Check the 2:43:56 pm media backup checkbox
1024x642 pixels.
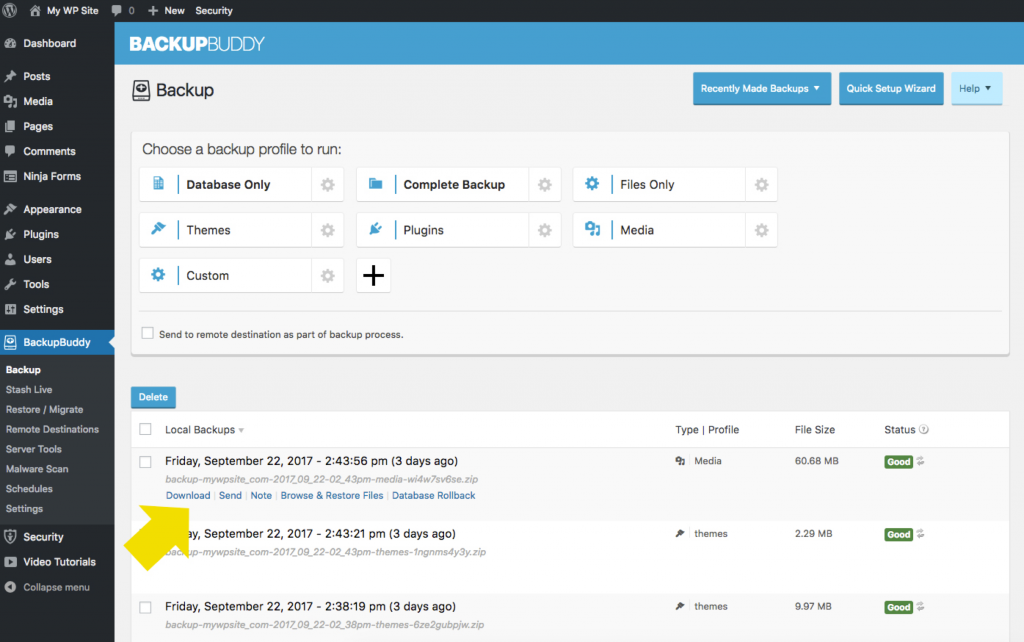click(145, 462)
